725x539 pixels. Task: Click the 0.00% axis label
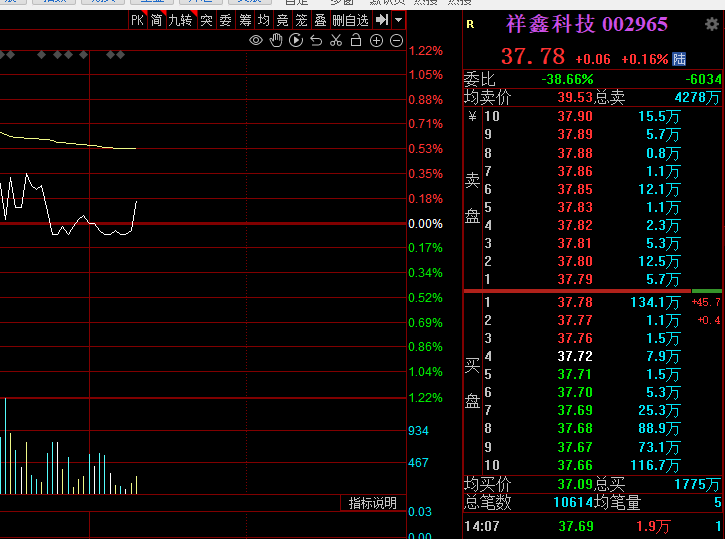click(x=425, y=224)
